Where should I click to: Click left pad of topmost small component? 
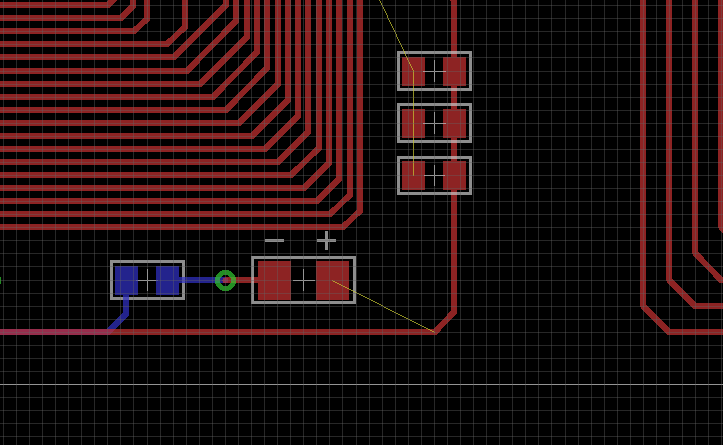pos(413,71)
